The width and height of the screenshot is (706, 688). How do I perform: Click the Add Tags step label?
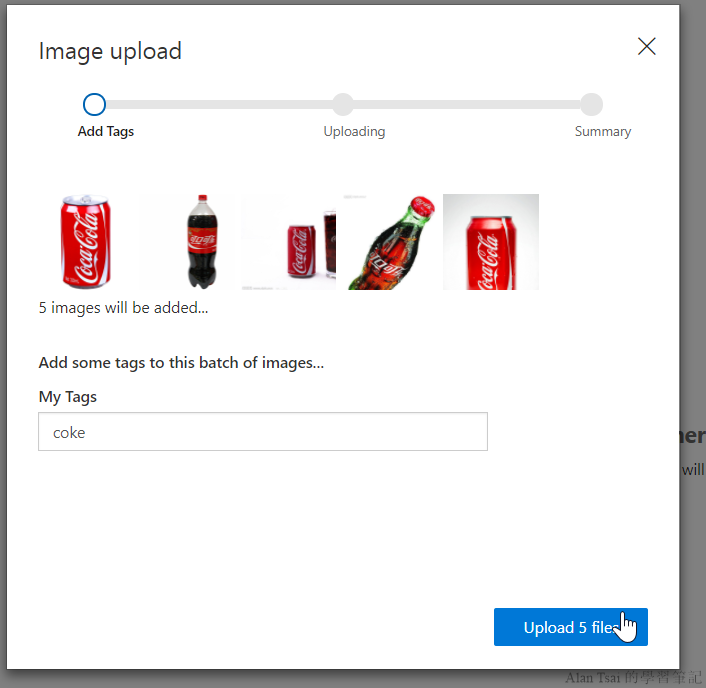click(106, 131)
